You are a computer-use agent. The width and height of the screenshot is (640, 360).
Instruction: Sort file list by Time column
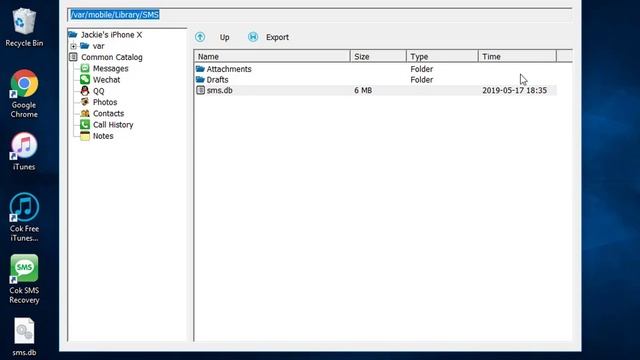[x=517, y=56]
